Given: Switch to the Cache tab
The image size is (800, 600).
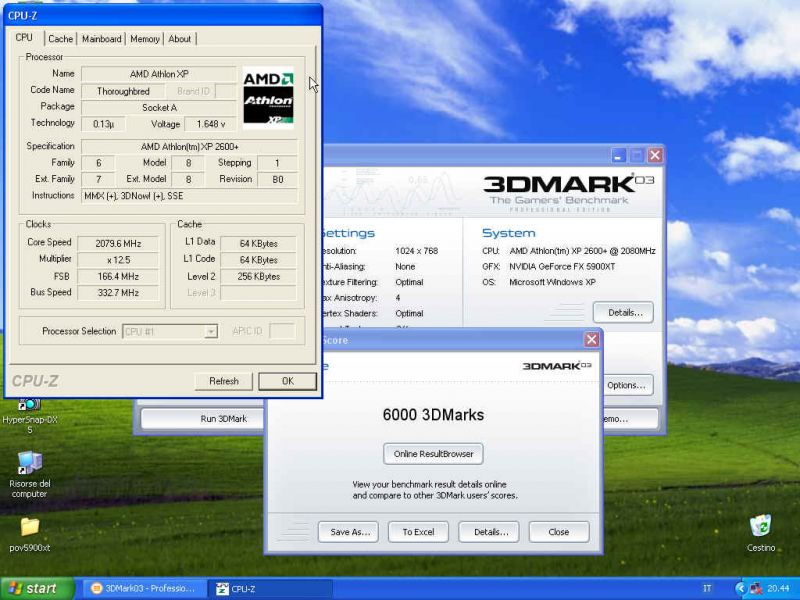Looking at the screenshot, I should point(61,39).
